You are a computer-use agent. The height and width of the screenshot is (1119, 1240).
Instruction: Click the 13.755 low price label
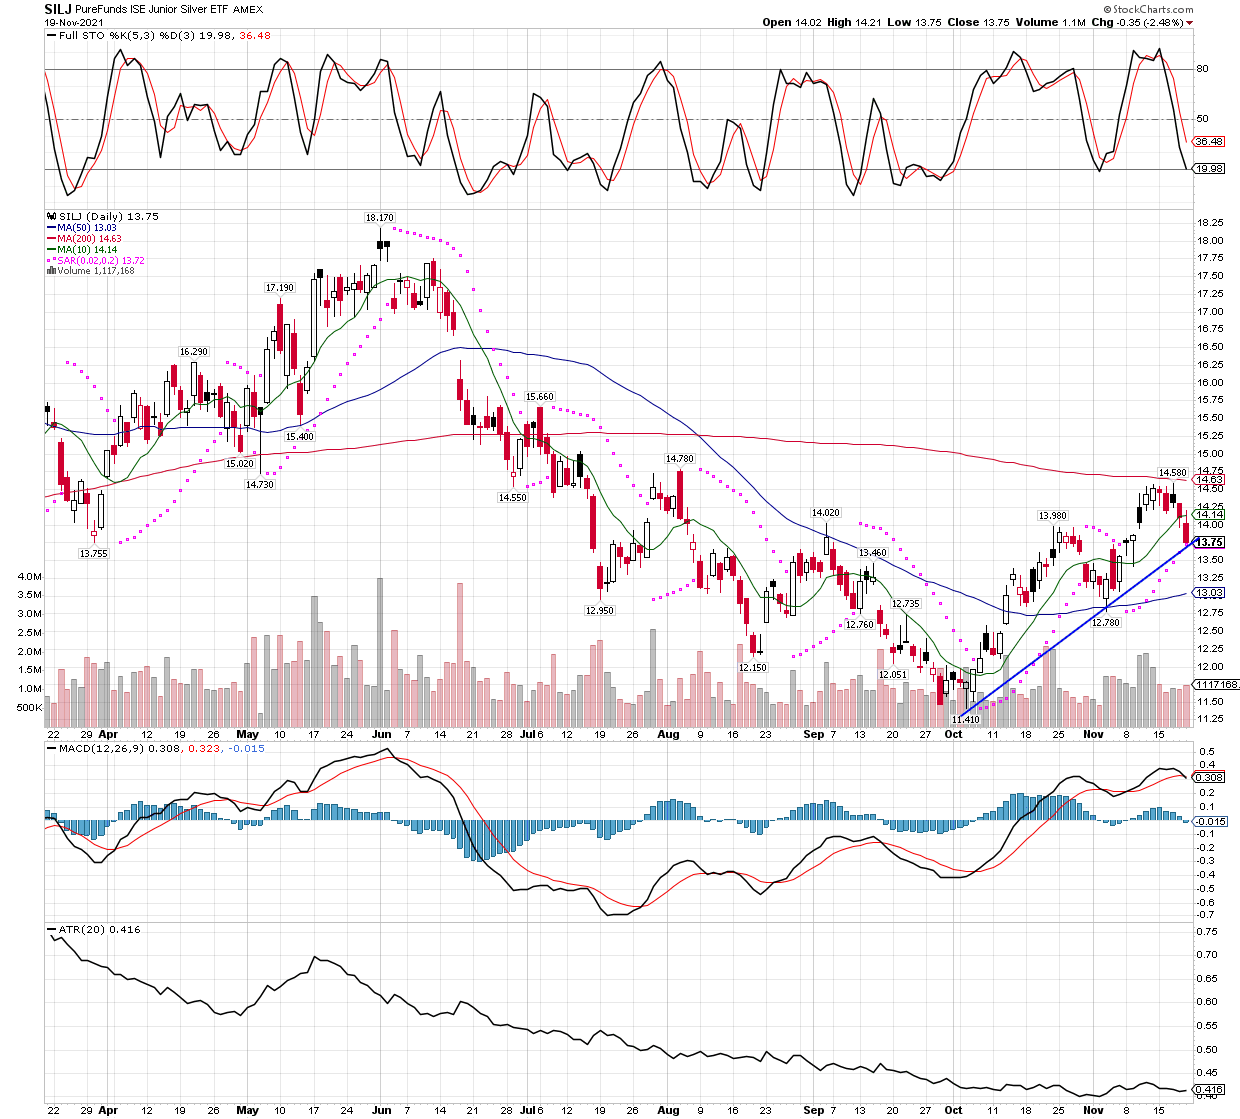coord(94,554)
